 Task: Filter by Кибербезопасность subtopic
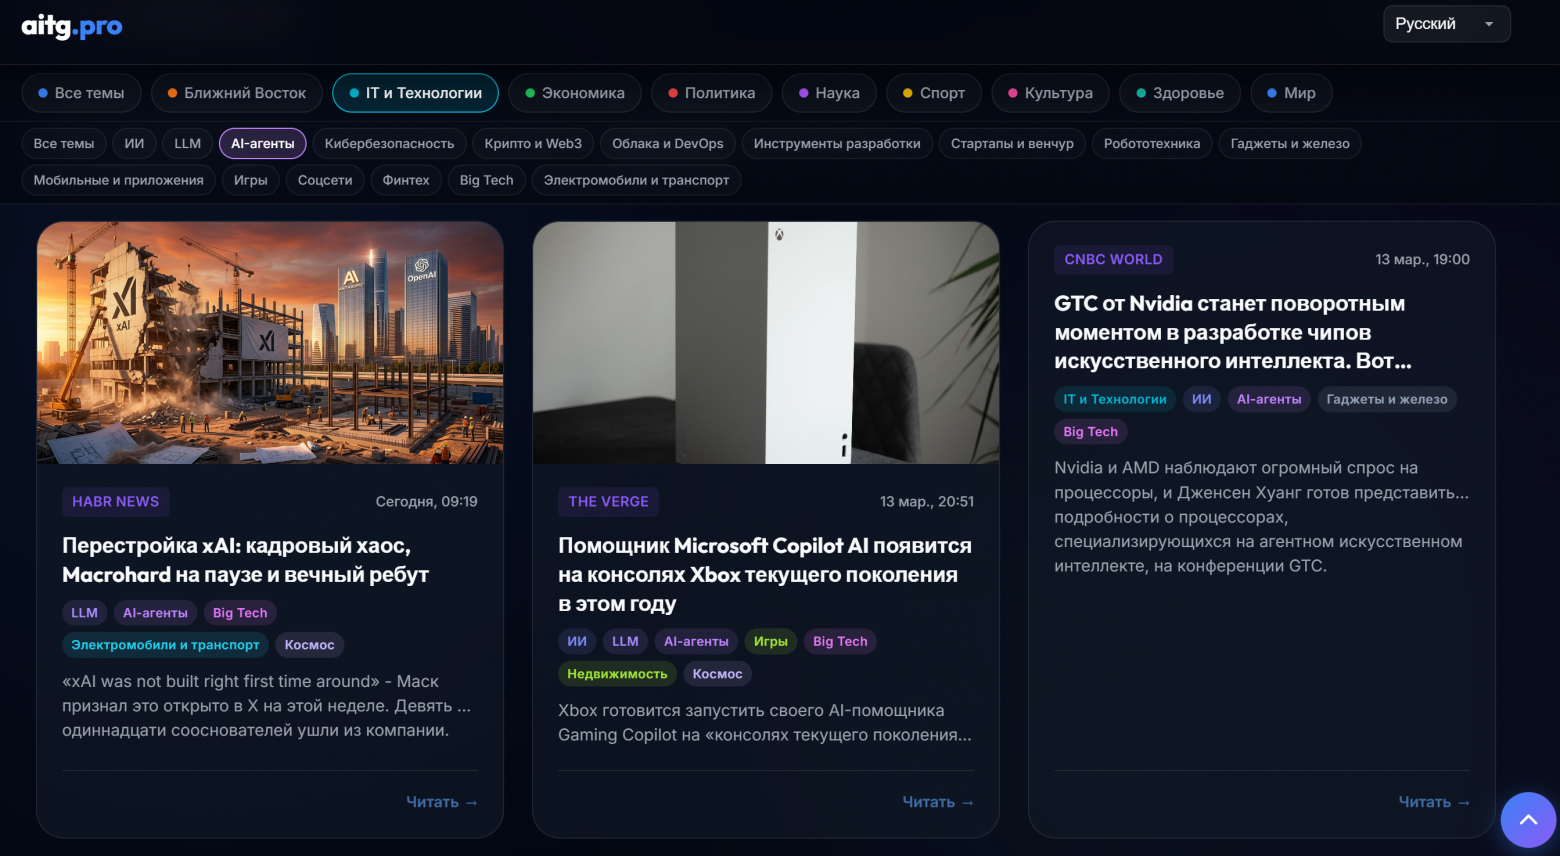click(x=389, y=144)
